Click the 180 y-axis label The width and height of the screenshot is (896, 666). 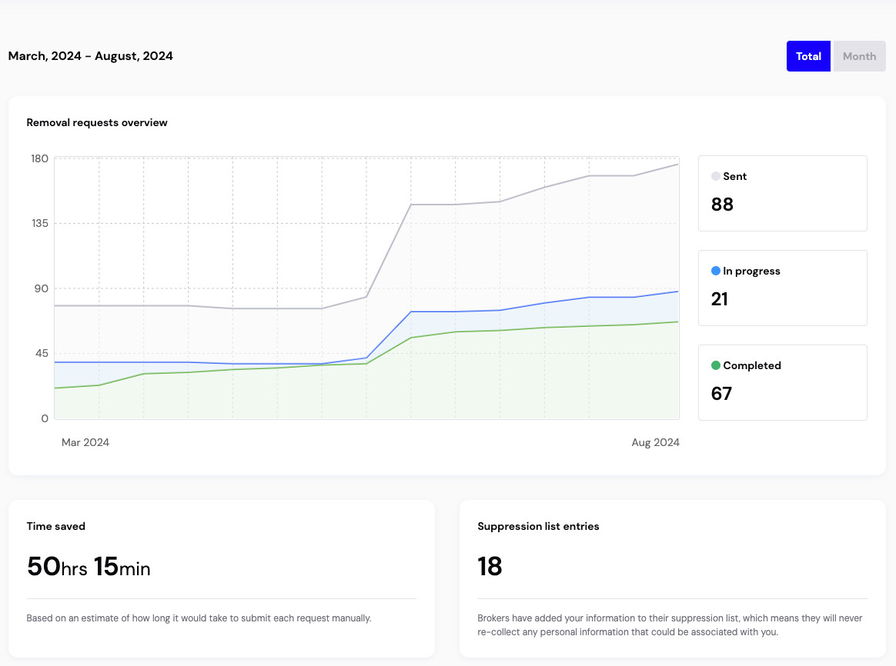pyautogui.click(x=39, y=159)
